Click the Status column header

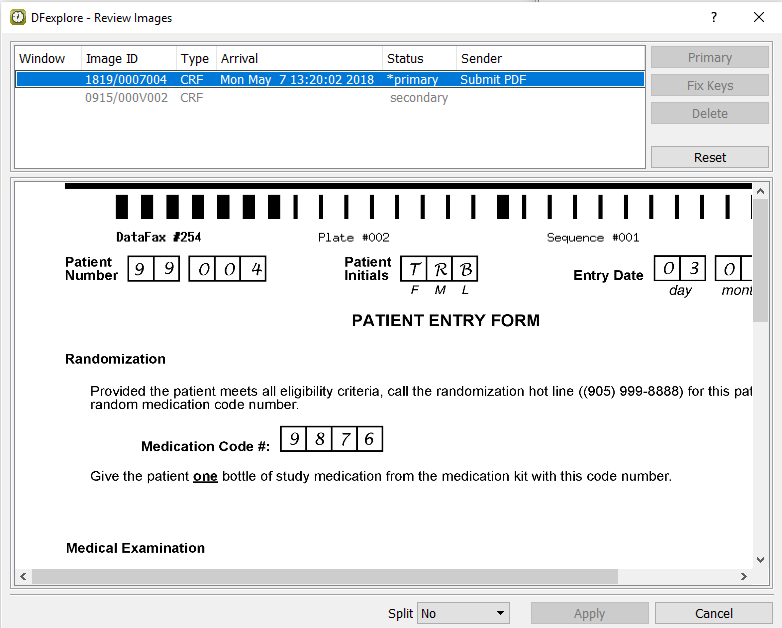click(419, 58)
